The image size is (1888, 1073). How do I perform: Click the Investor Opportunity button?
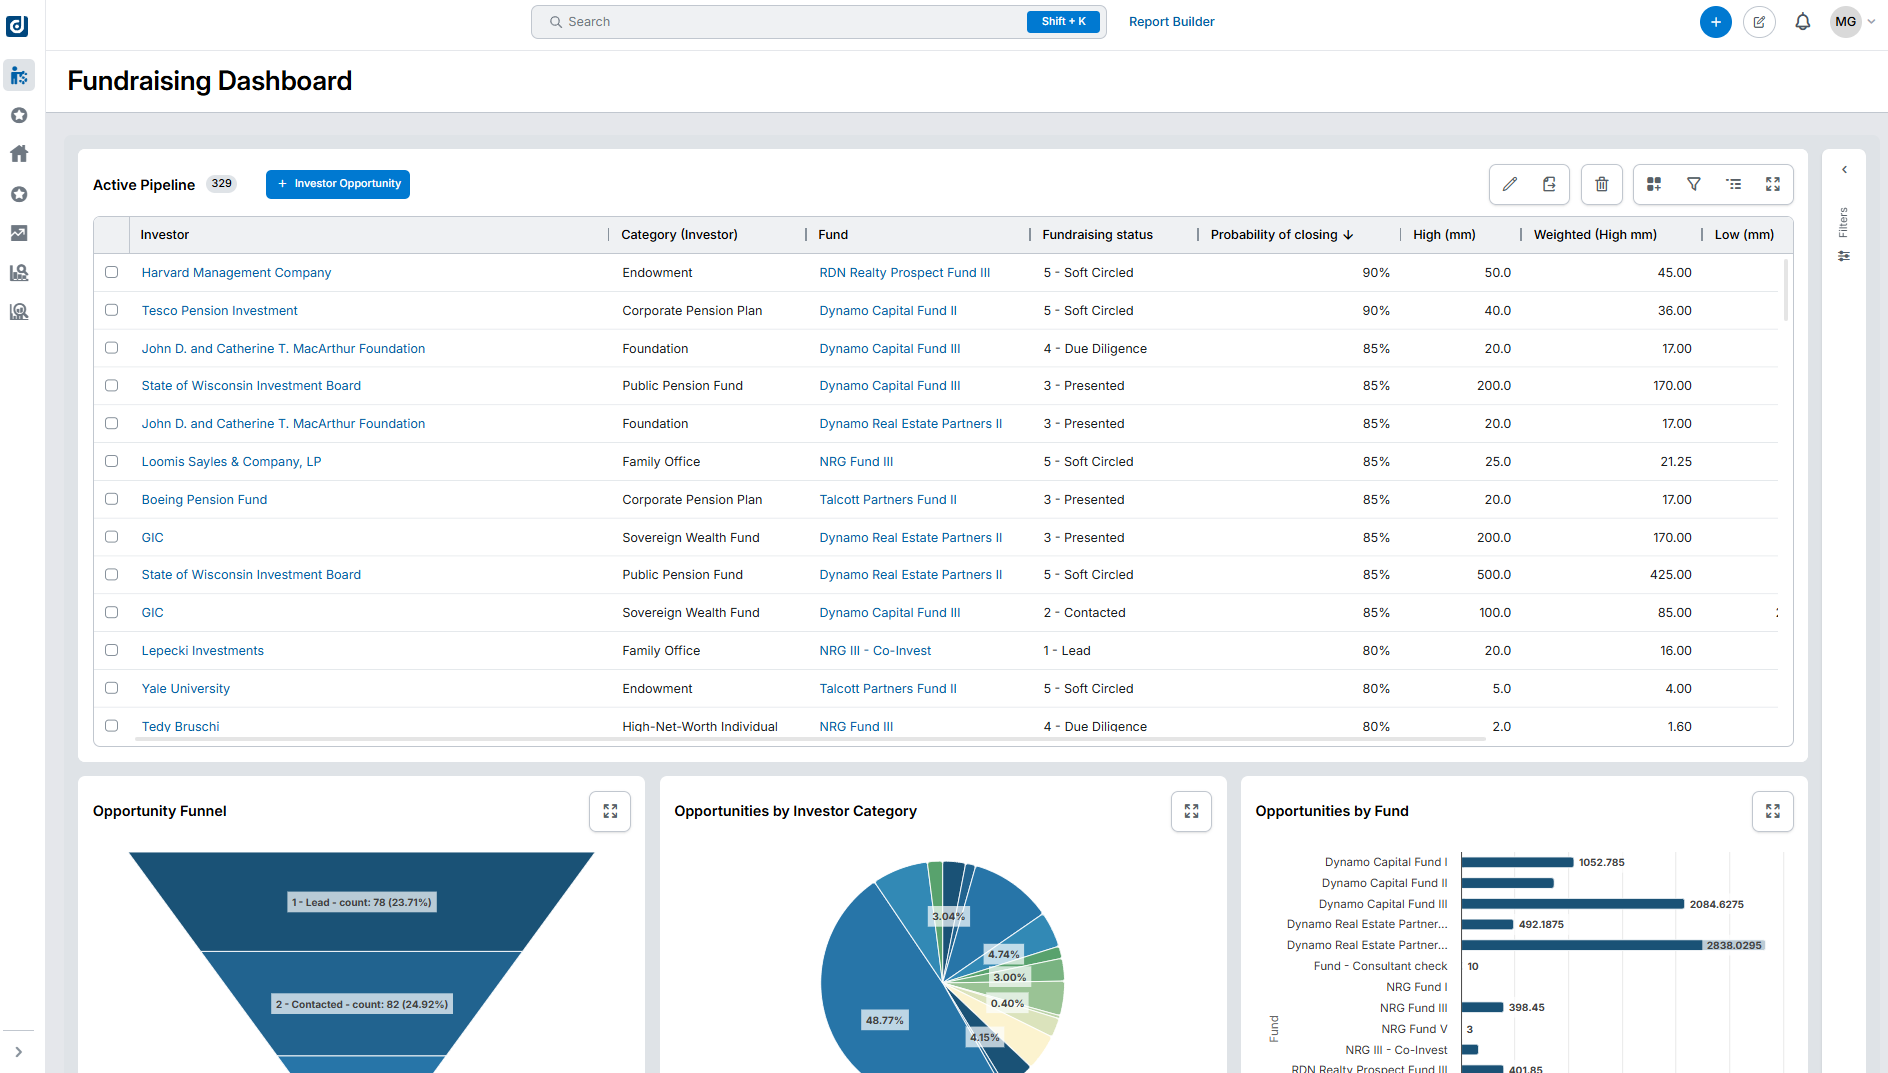pyautogui.click(x=338, y=184)
